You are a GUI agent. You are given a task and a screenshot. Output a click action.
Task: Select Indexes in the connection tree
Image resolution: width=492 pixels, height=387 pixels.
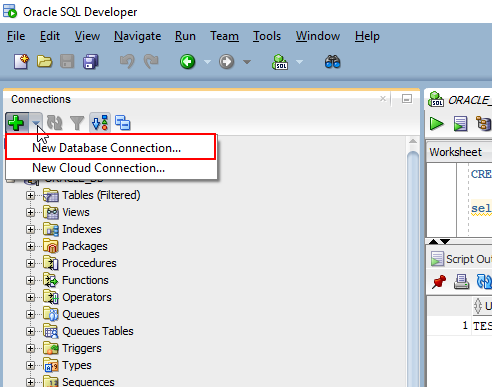click(x=82, y=229)
